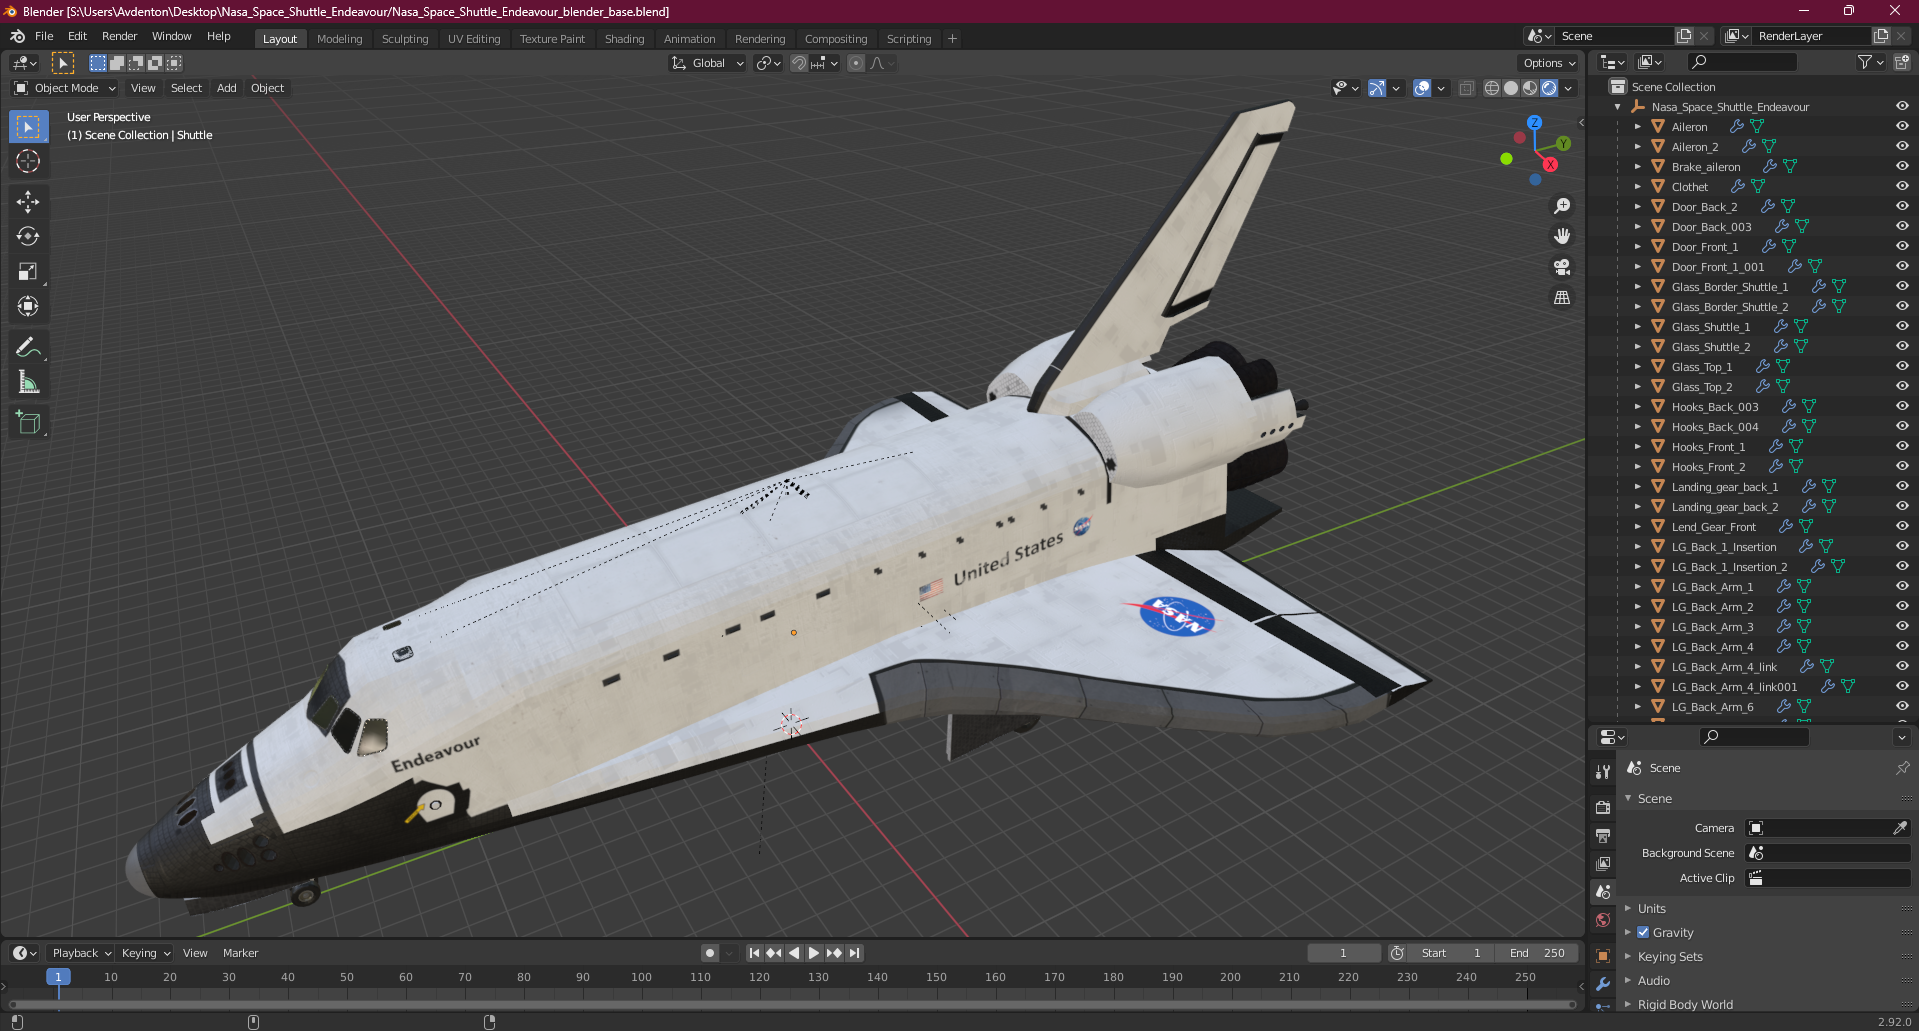Click the camera eyedropper icon
The width and height of the screenshot is (1919, 1031).
click(1900, 828)
